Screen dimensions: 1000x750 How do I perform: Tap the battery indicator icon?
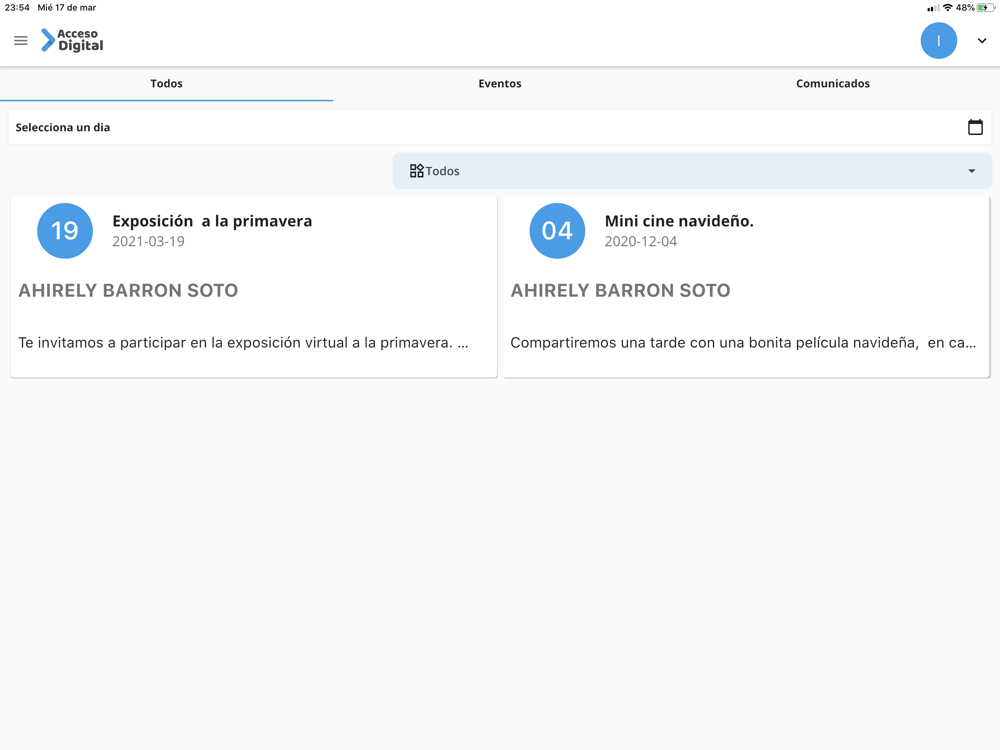click(x=986, y=8)
